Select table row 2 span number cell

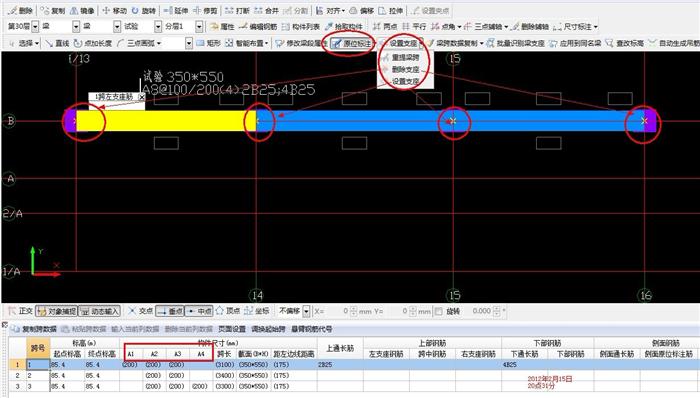pyautogui.click(x=38, y=376)
